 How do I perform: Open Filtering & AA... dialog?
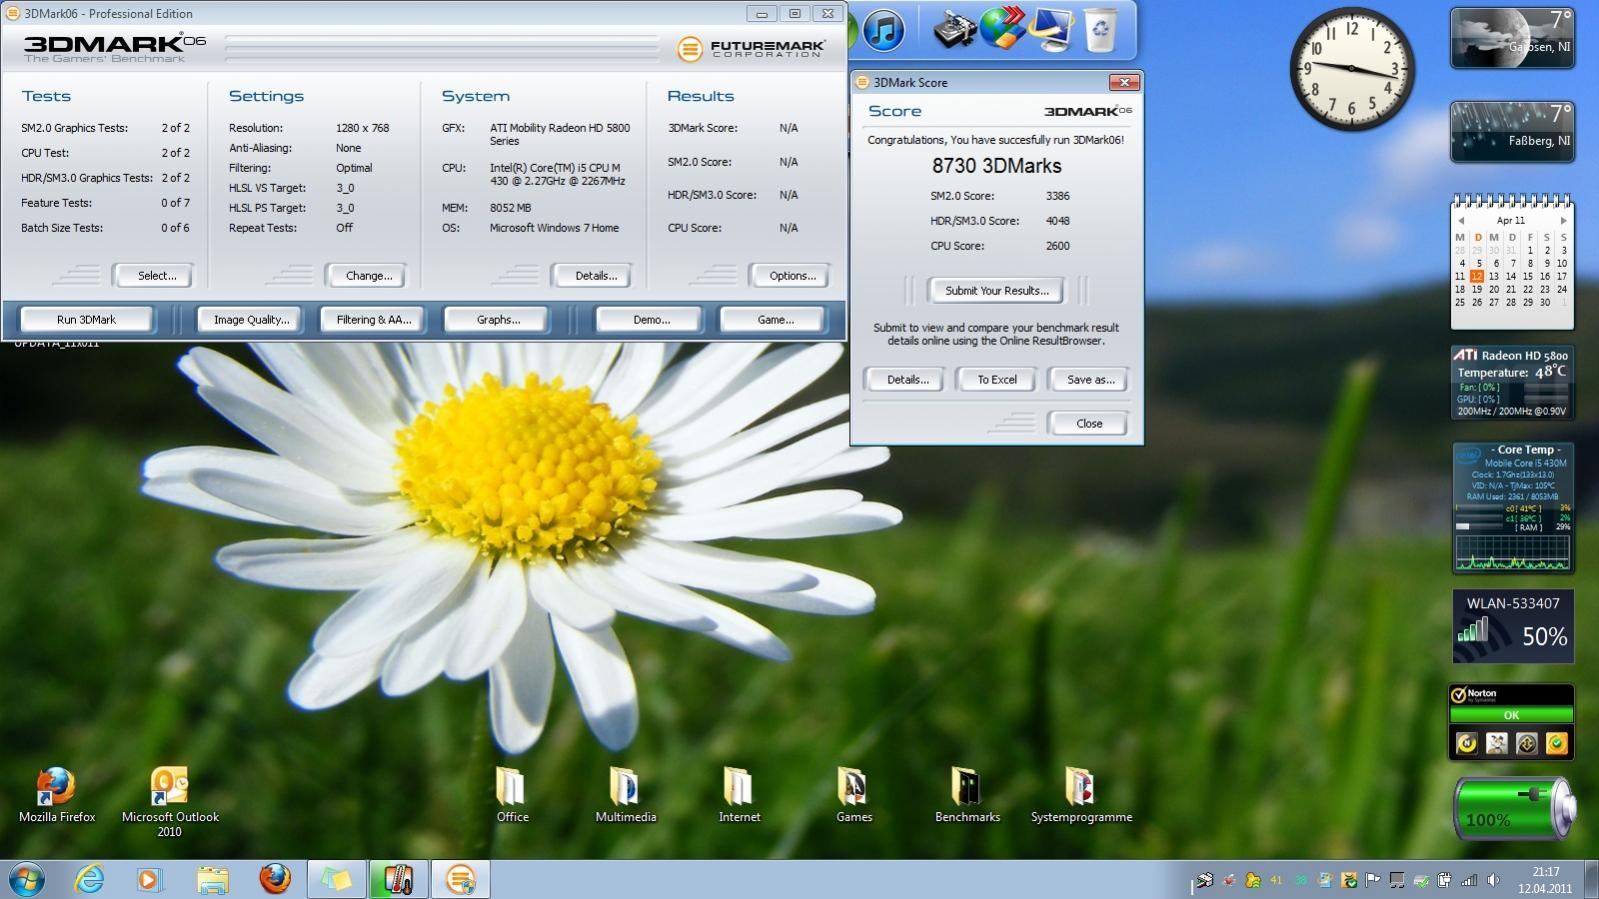(x=373, y=320)
